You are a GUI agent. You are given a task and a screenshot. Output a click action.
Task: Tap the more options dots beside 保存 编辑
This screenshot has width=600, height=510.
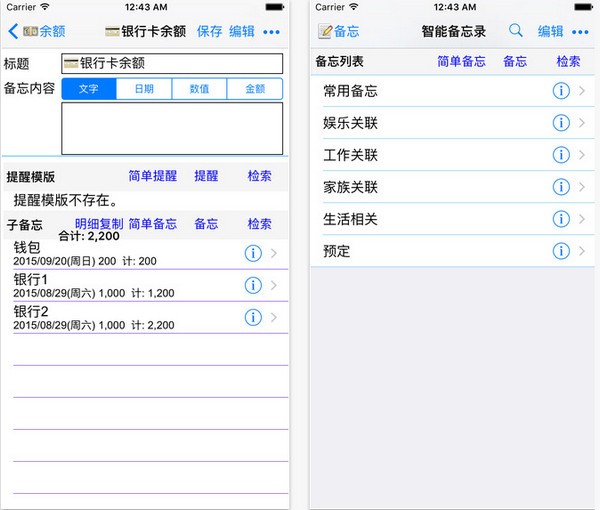tap(271, 32)
